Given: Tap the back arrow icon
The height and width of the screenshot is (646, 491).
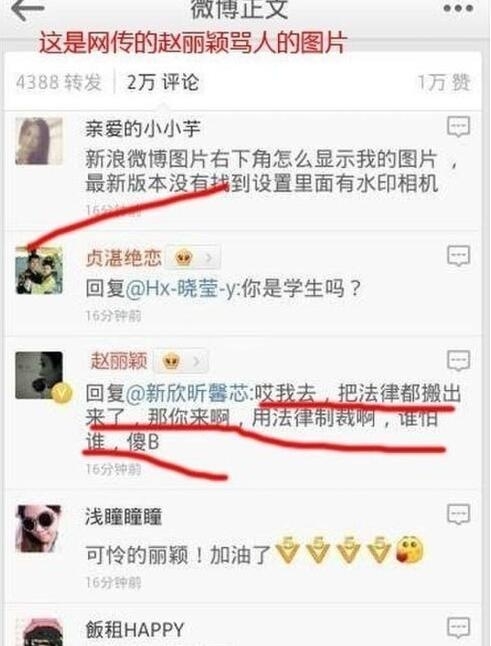Looking at the screenshot, I should pos(26,10).
